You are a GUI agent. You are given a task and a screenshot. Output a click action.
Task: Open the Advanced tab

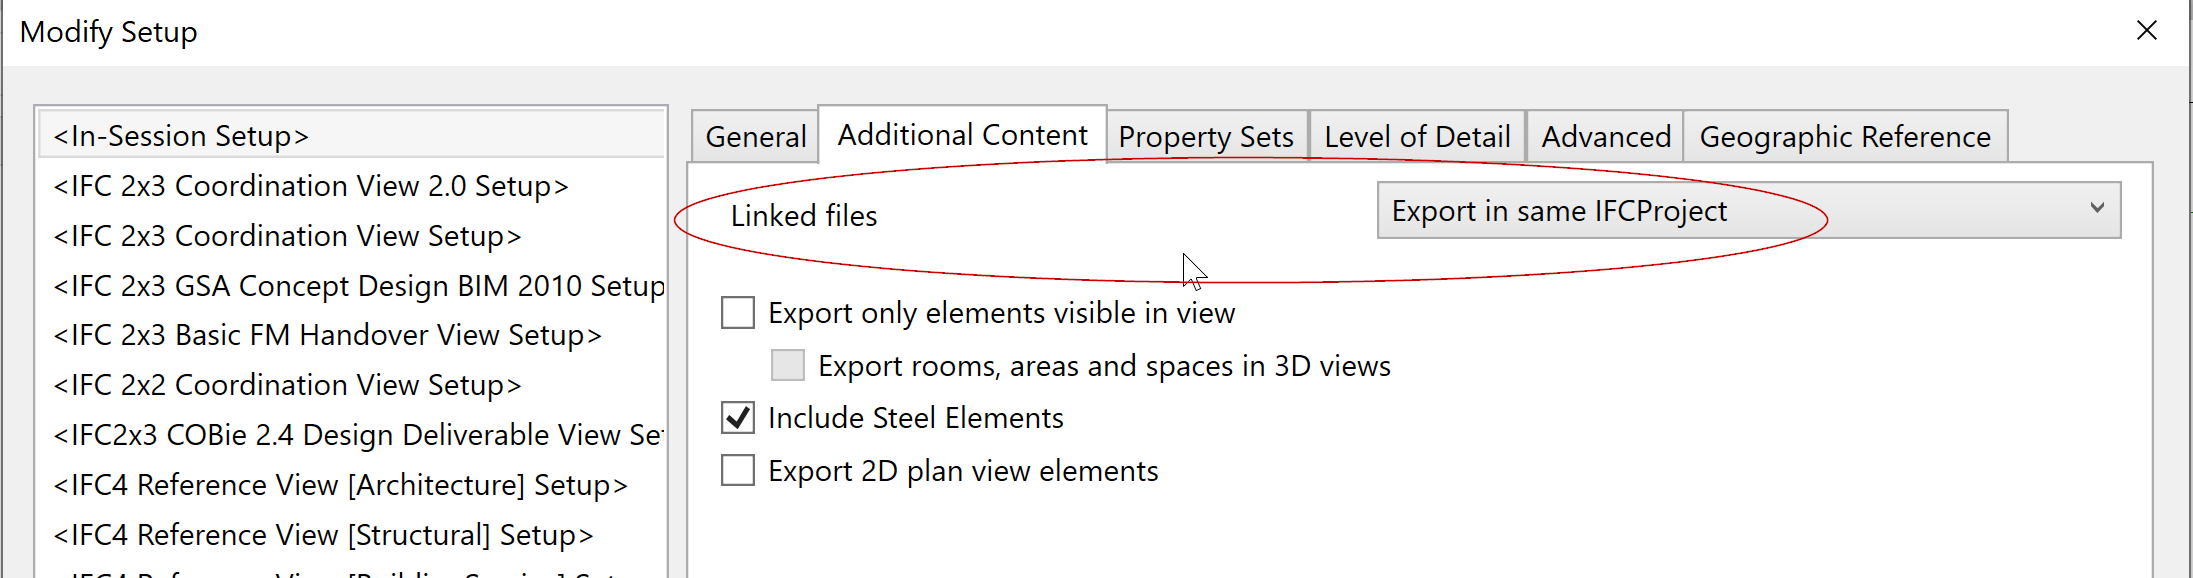(1604, 135)
